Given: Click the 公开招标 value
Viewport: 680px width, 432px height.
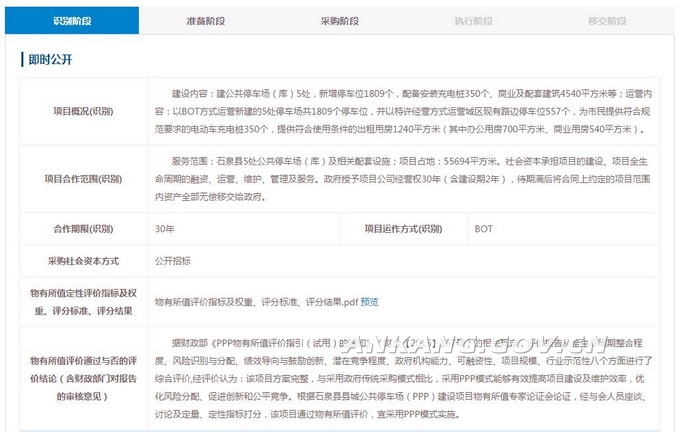Looking at the screenshot, I should [x=173, y=261].
